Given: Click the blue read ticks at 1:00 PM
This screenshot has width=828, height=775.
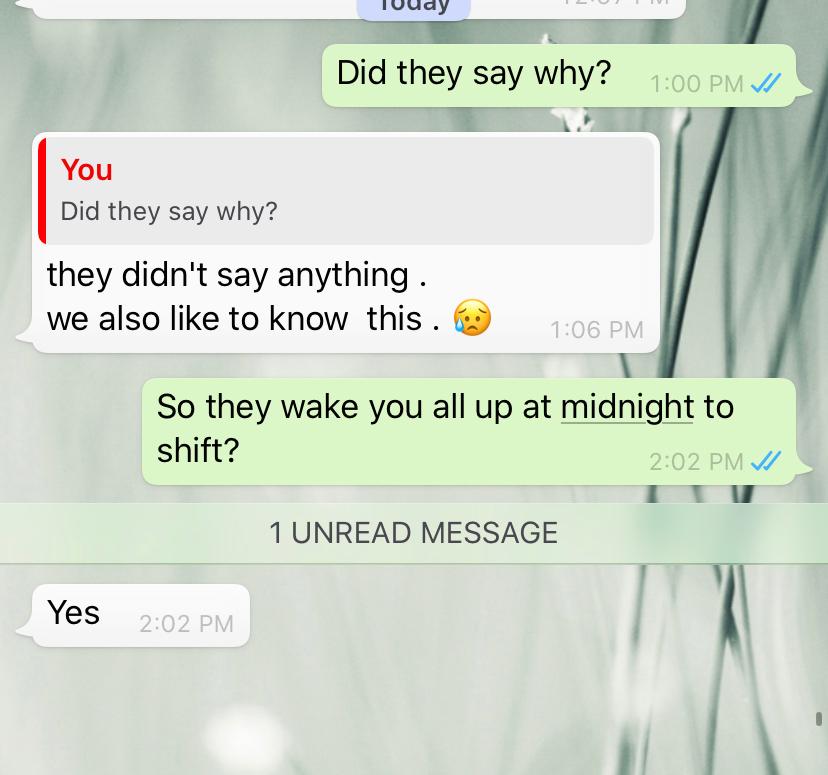Looking at the screenshot, I should (765, 83).
